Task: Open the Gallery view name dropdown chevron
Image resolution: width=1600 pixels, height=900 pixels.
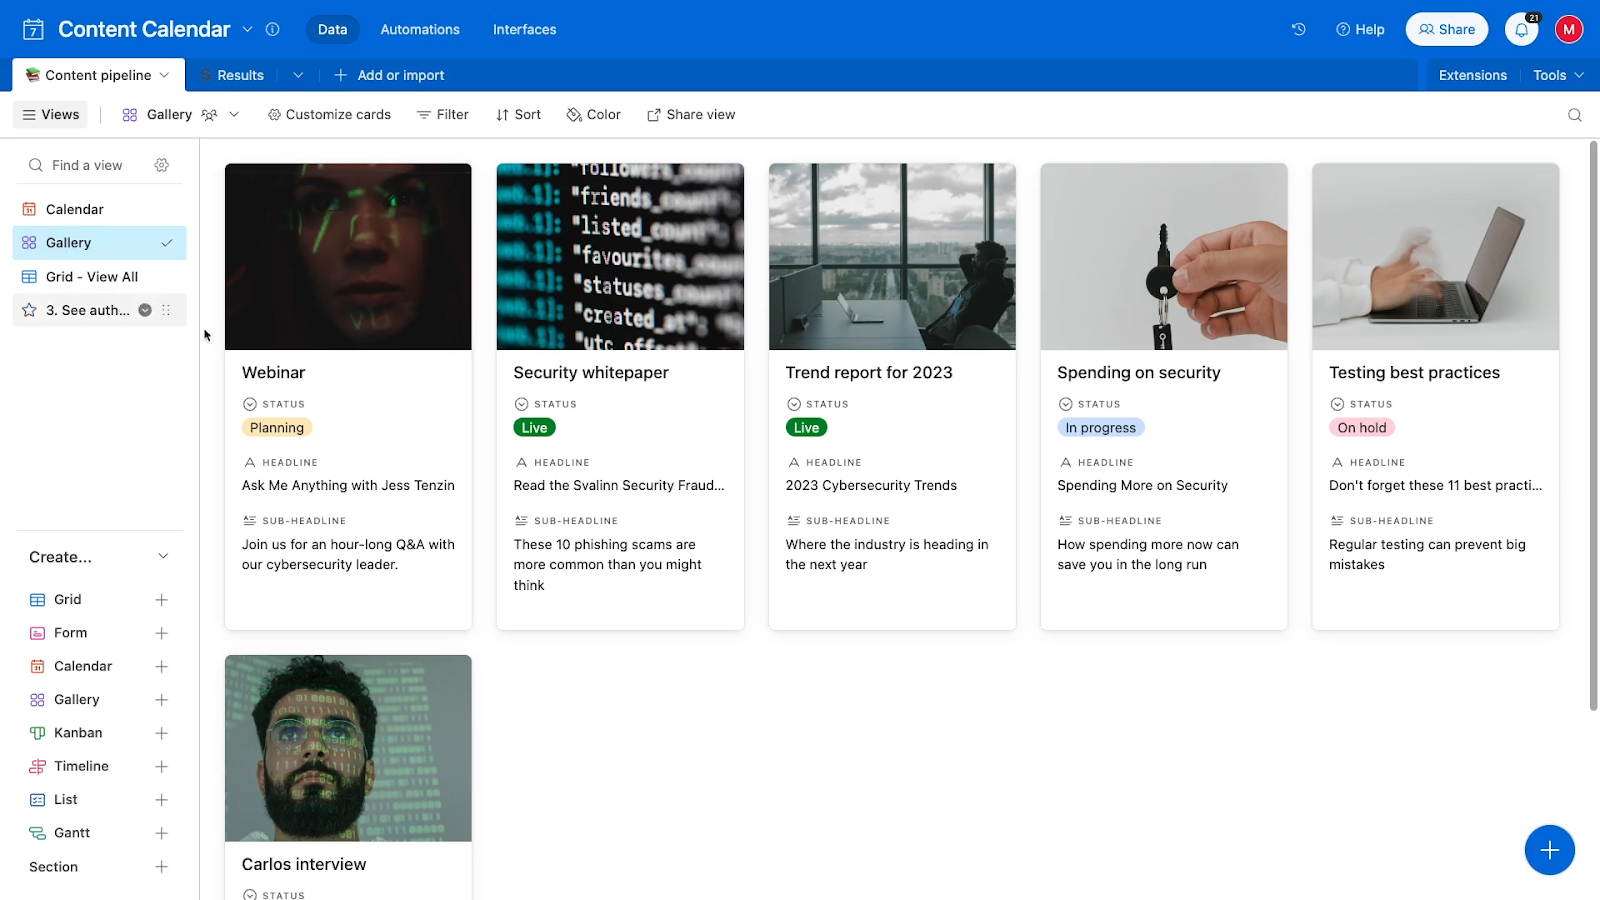Action: click(234, 115)
